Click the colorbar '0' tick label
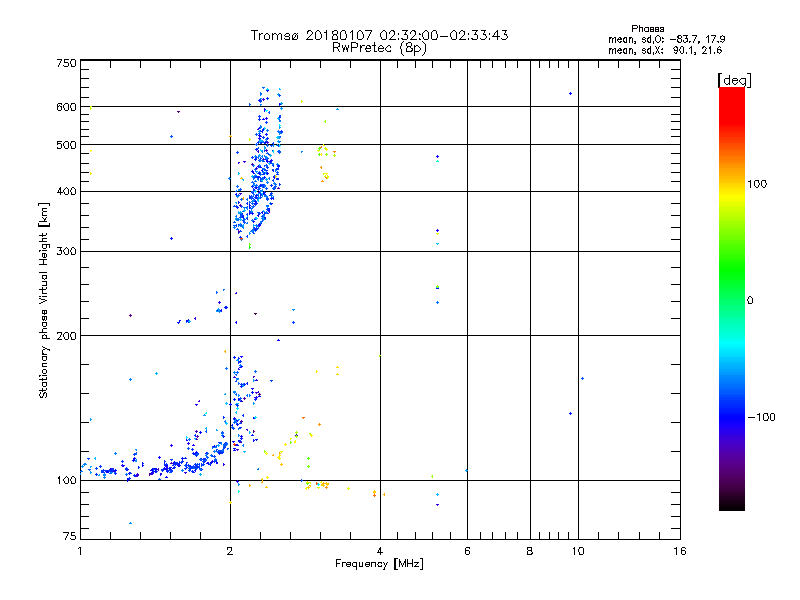This screenshot has width=800, height=600. click(x=750, y=301)
